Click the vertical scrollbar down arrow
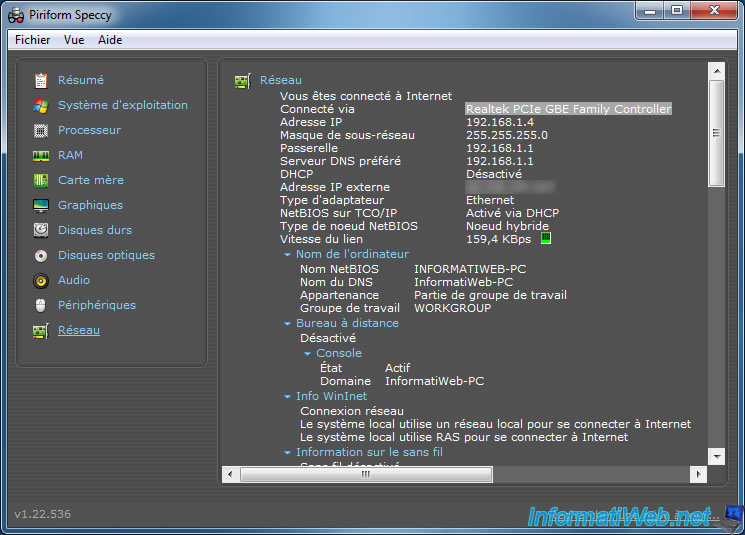Viewport: 745px width, 535px height. [716, 457]
